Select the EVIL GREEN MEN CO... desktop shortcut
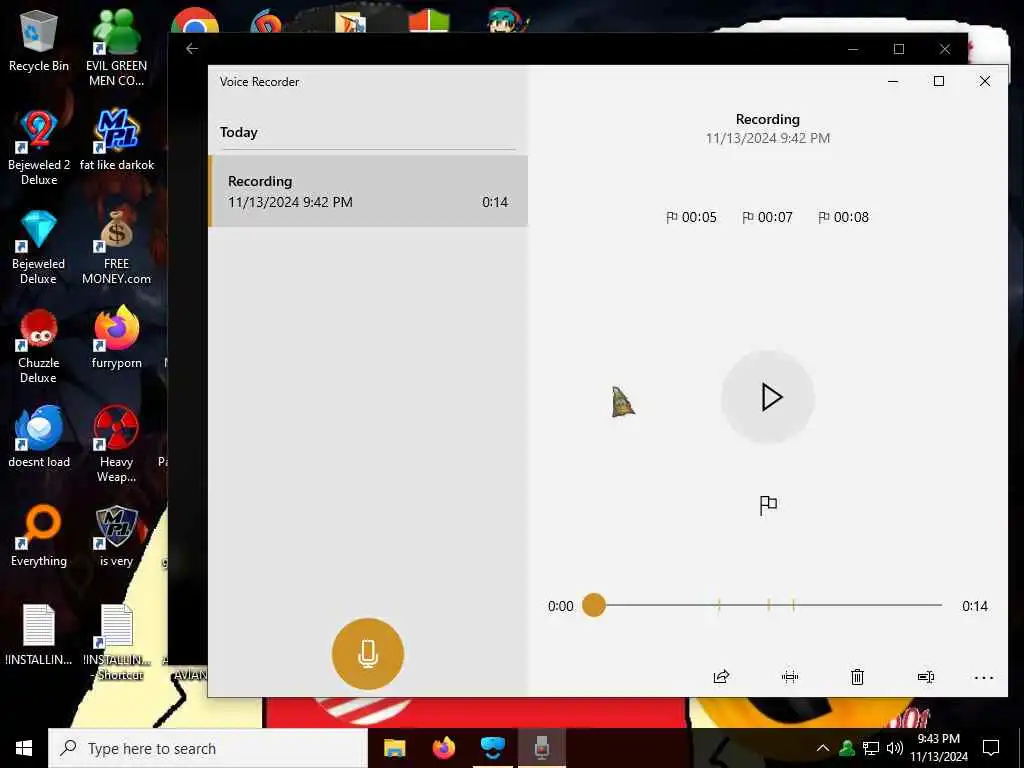1024x768 pixels. click(x=116, y=48)
